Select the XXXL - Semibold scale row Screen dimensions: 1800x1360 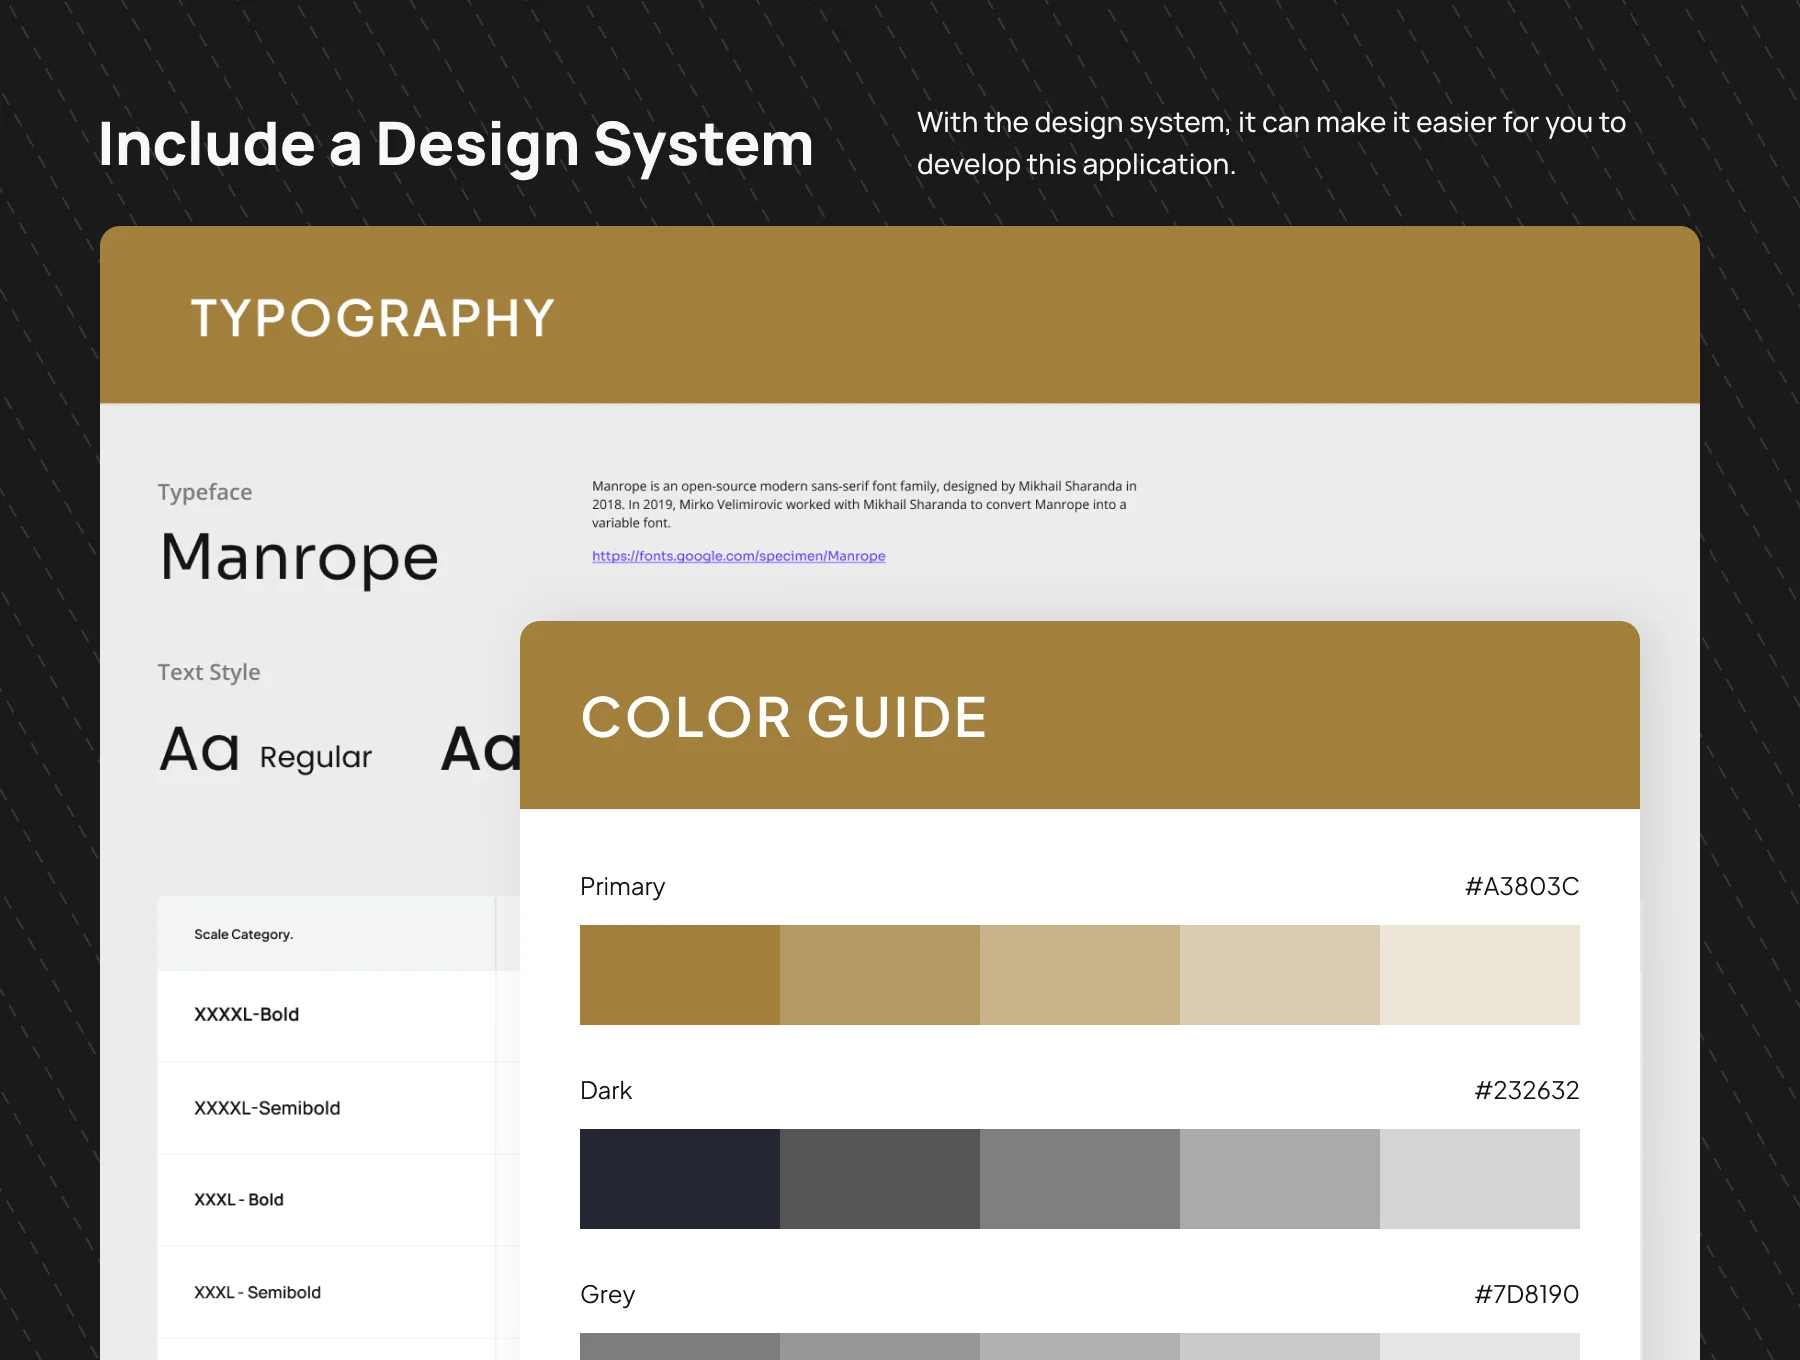(338, 1292)
